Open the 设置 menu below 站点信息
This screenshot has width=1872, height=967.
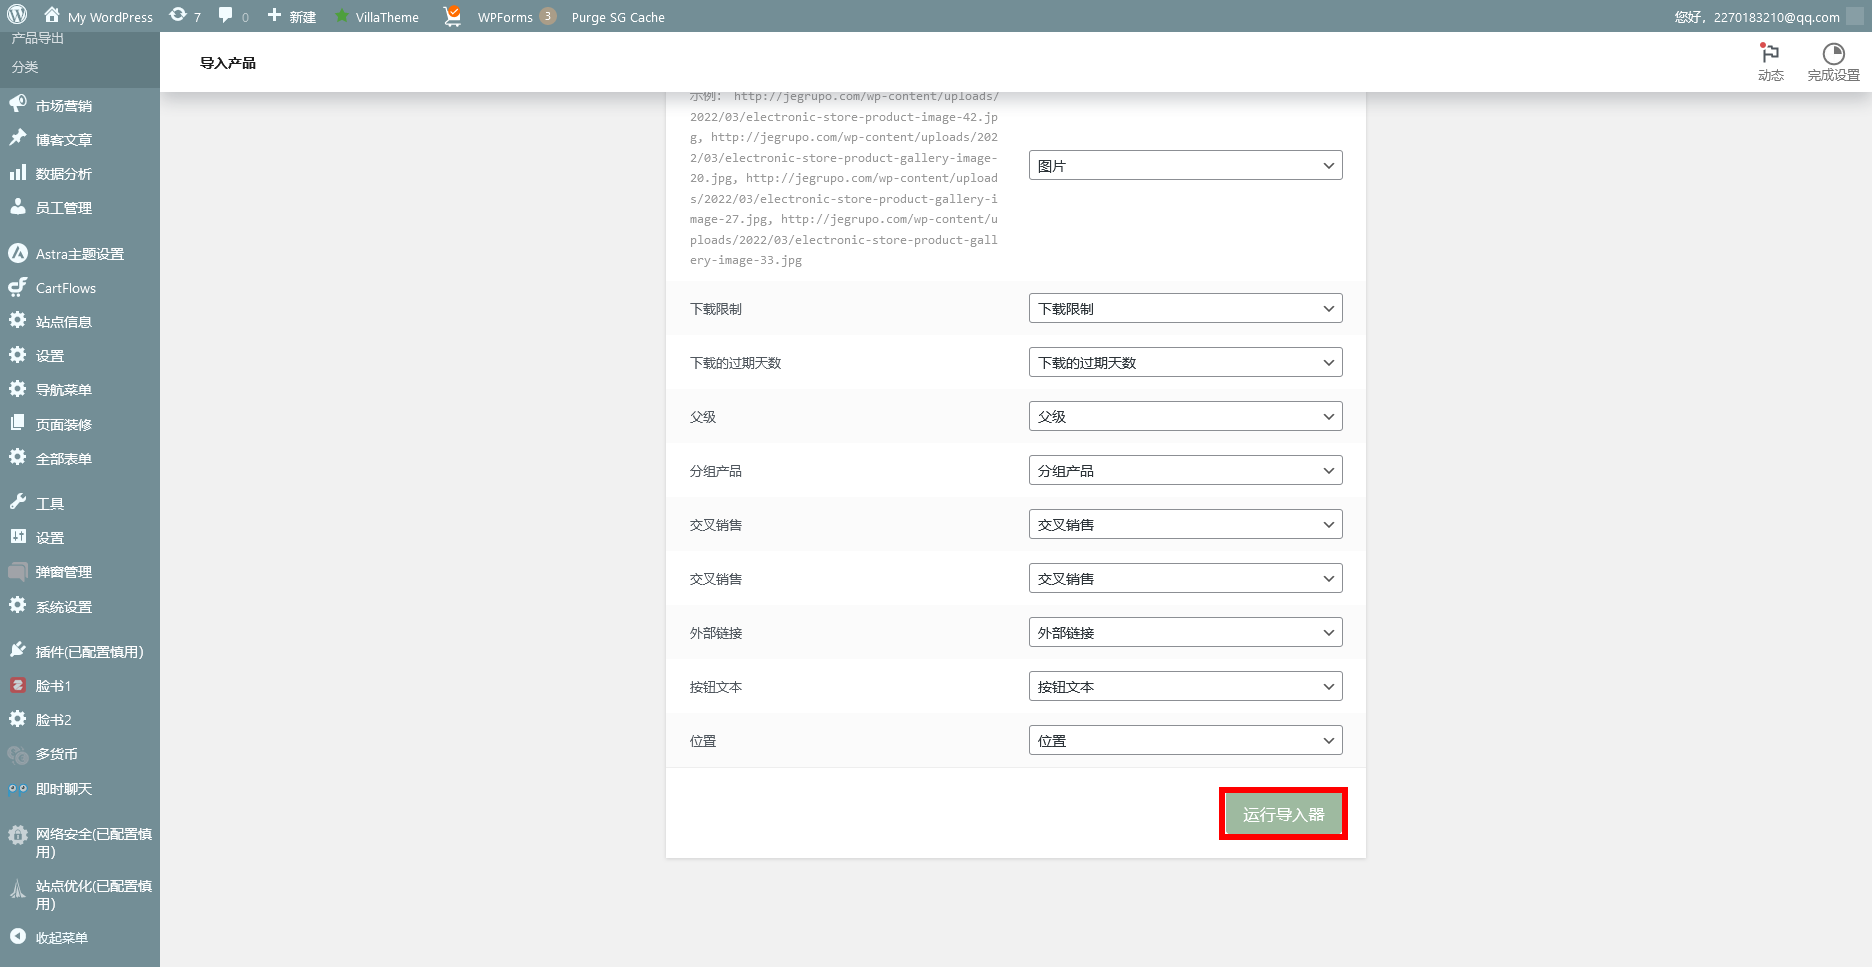click(50, 356)
